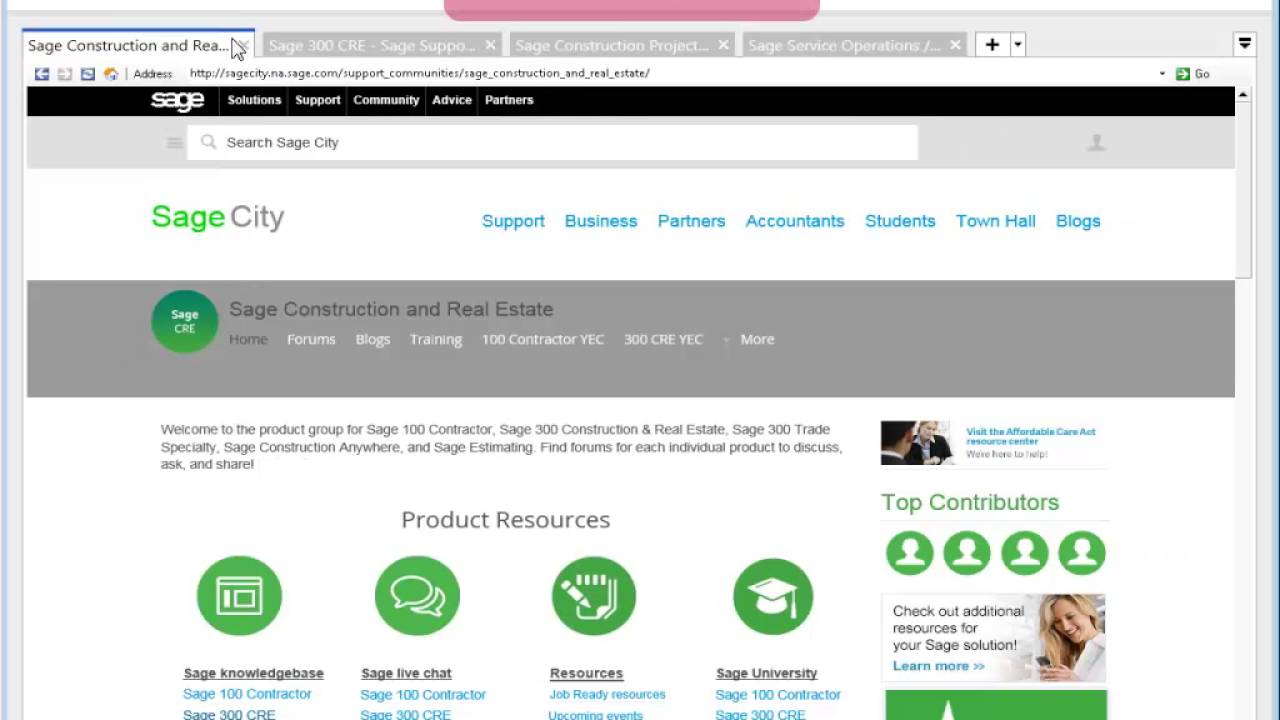1280x720 pixels.
Task: Go to the group Home tab
Action: pos(248,339)
